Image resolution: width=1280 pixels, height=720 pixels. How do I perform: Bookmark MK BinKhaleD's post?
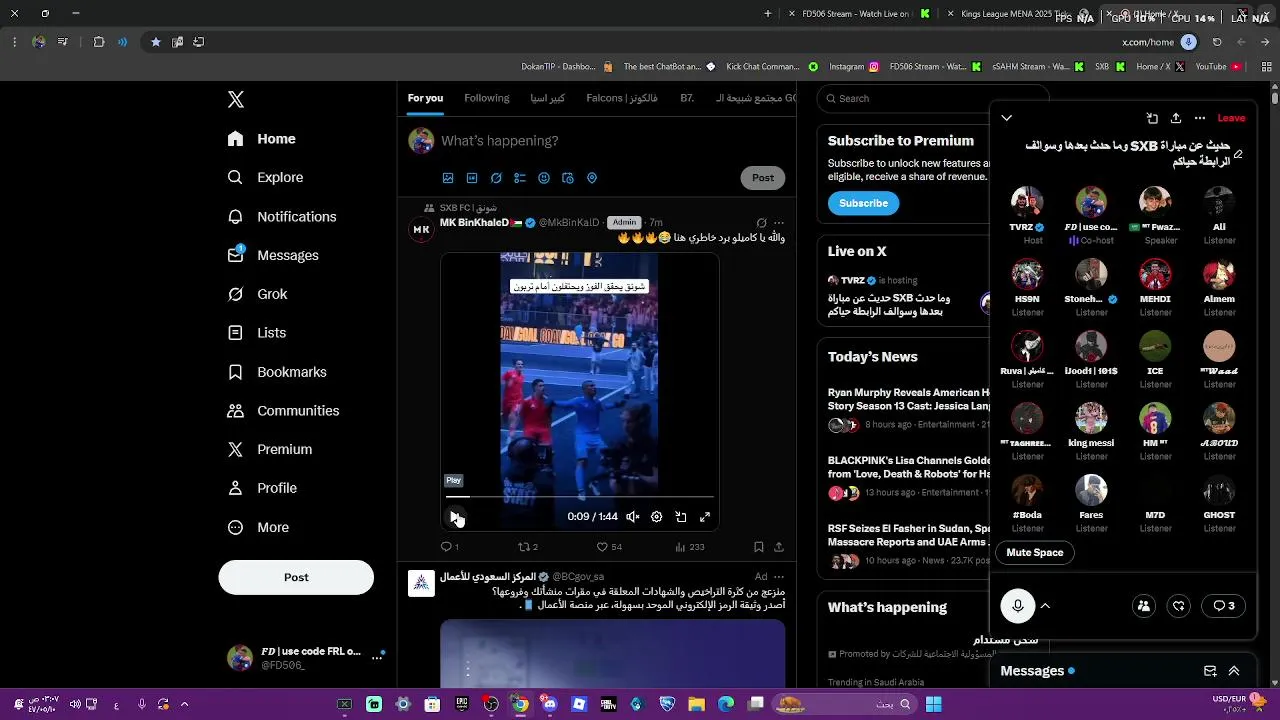tap(758, 547)
